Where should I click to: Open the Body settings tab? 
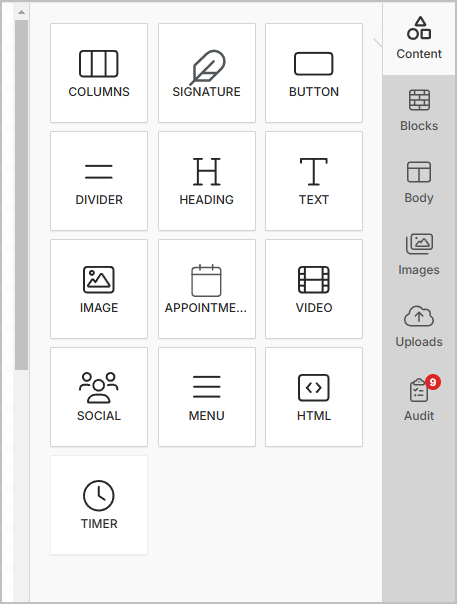point(419,183)
